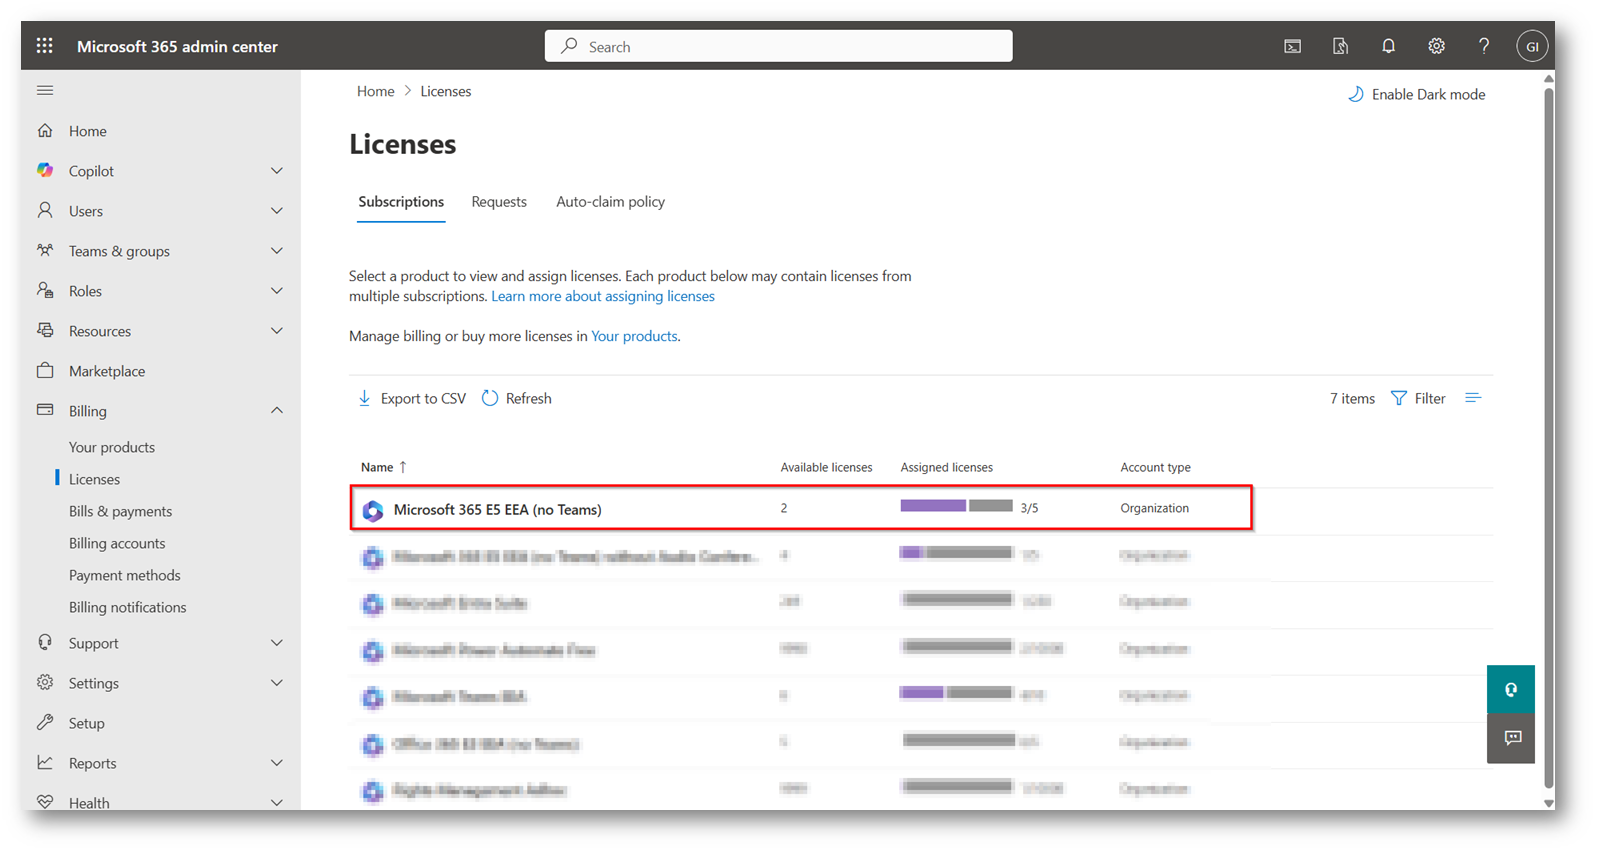Screen dimensions: 1597x852
Task: Click the Settings gear icon in sidebar
Action: click(45, 682)
